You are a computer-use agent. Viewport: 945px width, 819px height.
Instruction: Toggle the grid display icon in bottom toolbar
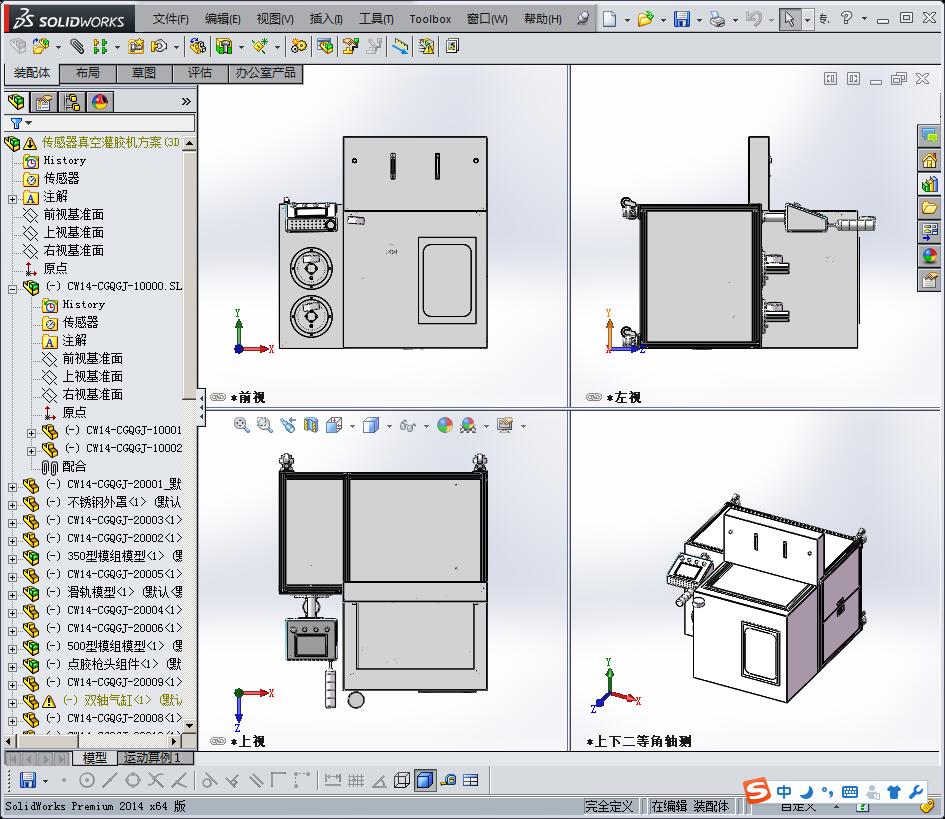(356, 780)
